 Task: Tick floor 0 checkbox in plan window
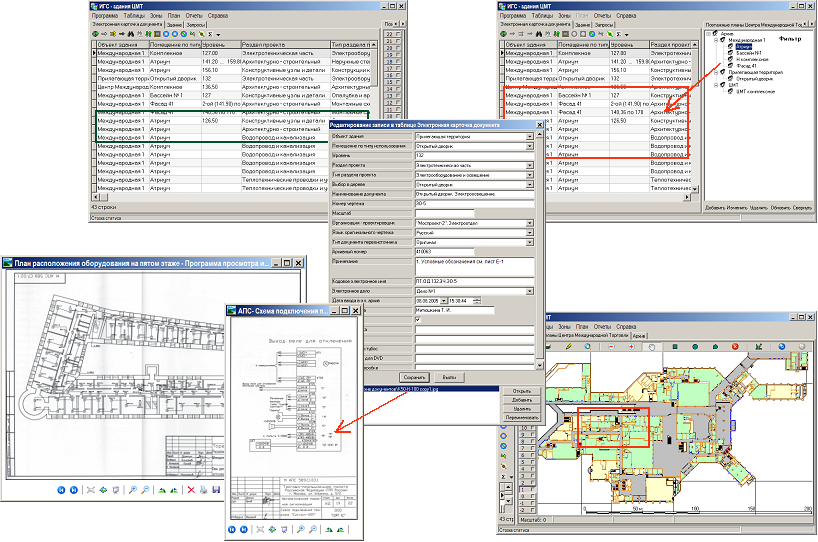point(532,496)
